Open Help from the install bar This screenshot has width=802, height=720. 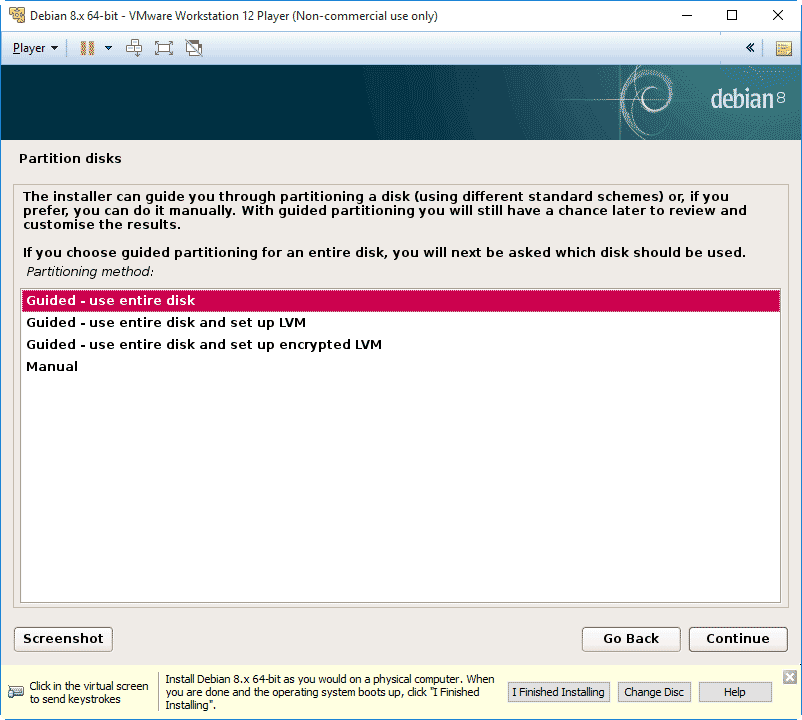[x=735, y=692]
